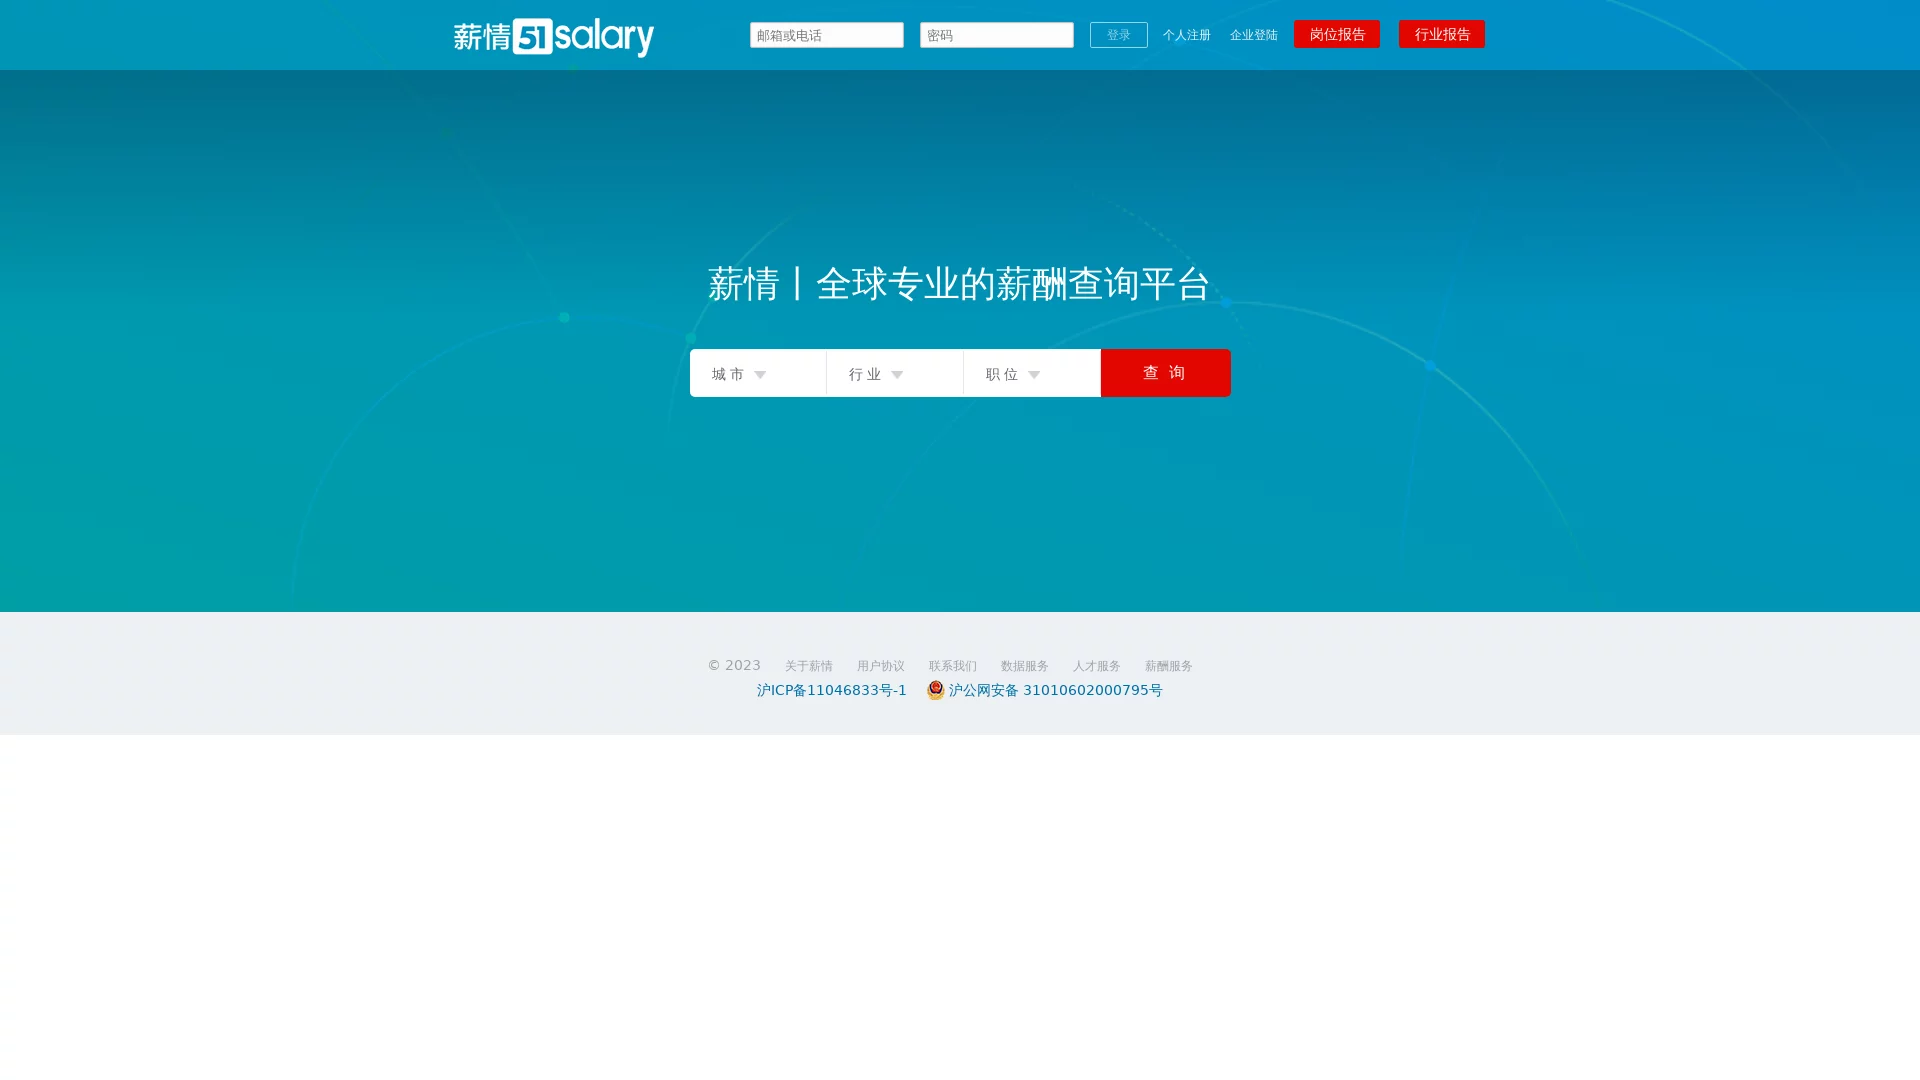Open the 行业报告 menu item
Viewport: 1920px width, 1080px height.
[1441, 34]
